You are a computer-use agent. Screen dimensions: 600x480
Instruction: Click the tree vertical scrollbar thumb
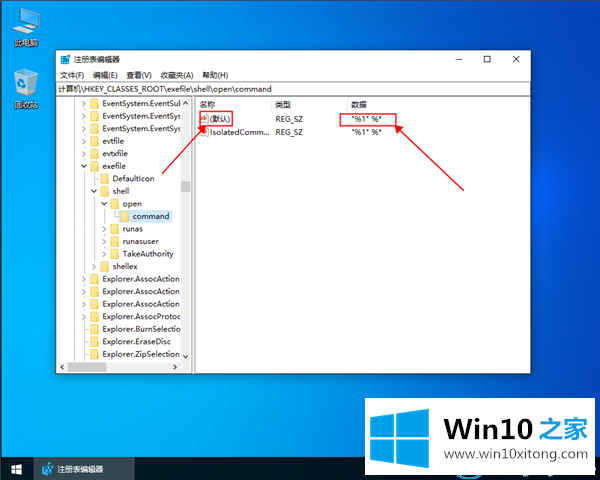[x=186, y=186]
